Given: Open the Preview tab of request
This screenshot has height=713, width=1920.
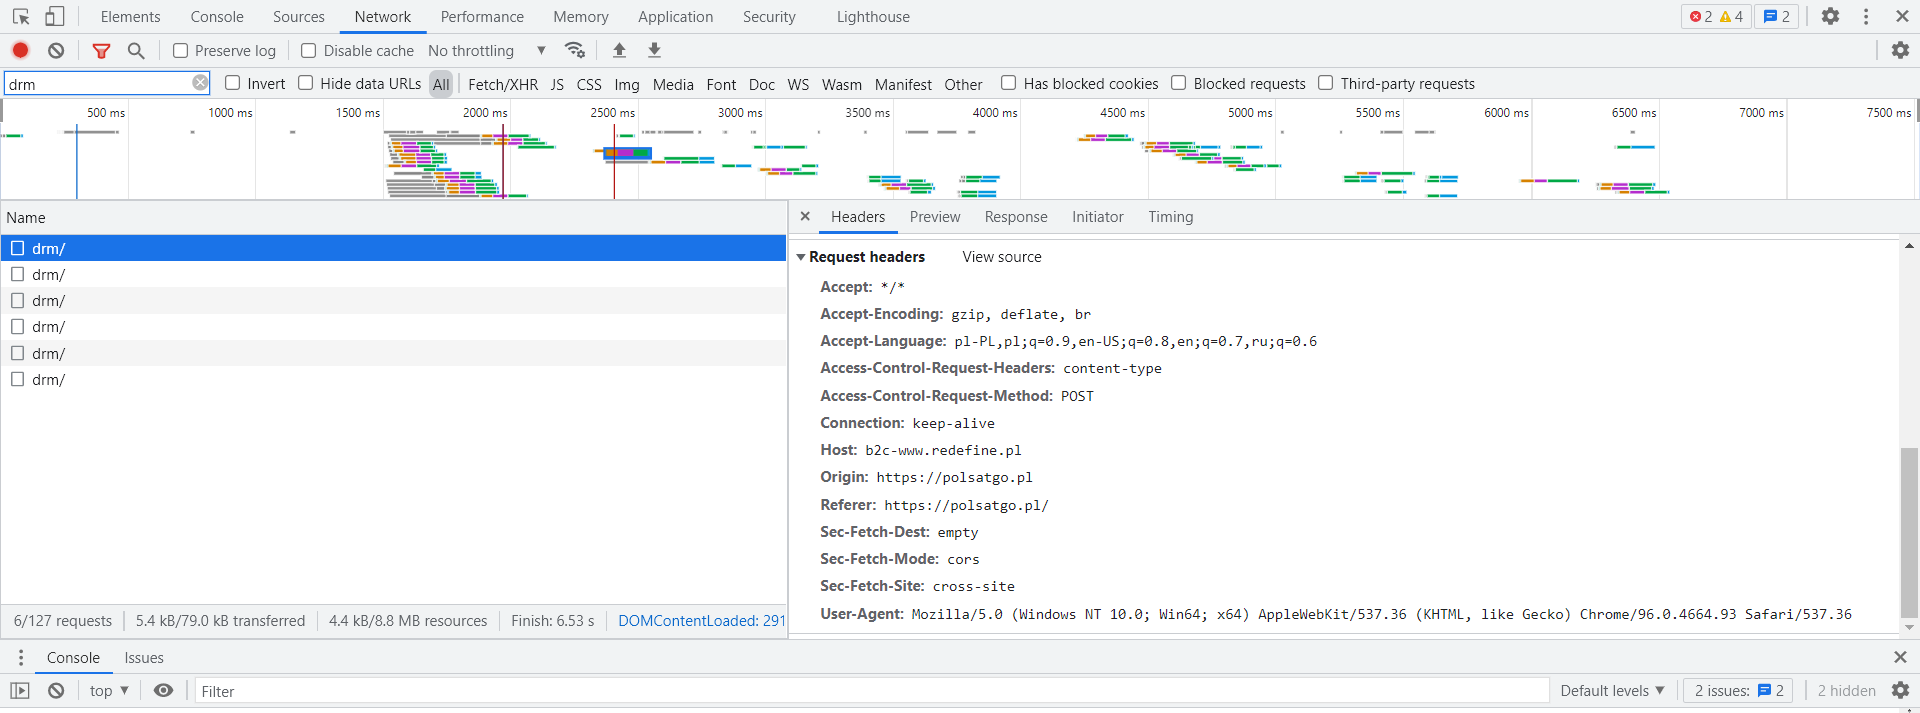Looking at the screenshot, I should 935,216.
